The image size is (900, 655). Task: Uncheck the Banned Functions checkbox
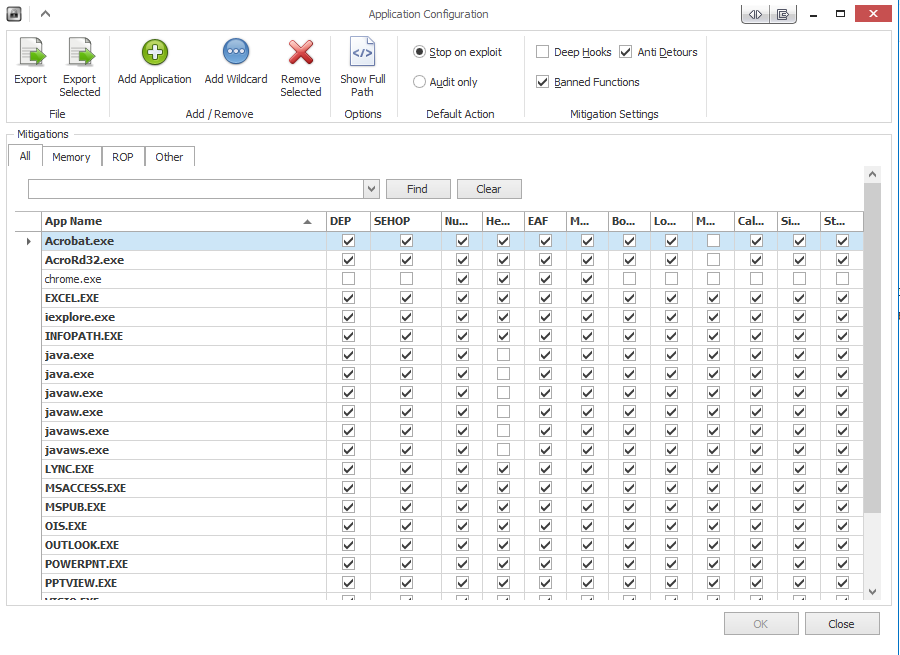tap(543, 82)
